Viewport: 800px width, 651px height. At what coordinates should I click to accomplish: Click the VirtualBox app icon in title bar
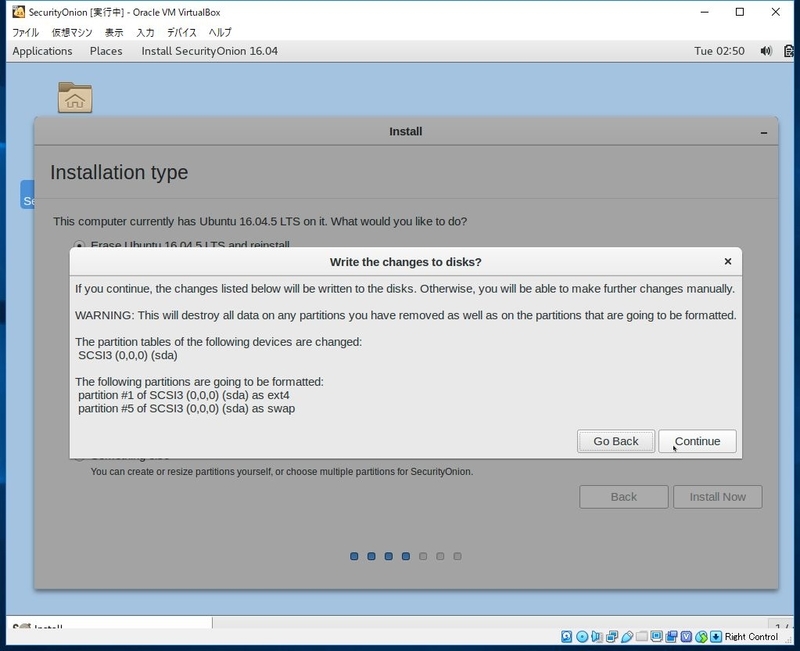[x=18, y=11]
